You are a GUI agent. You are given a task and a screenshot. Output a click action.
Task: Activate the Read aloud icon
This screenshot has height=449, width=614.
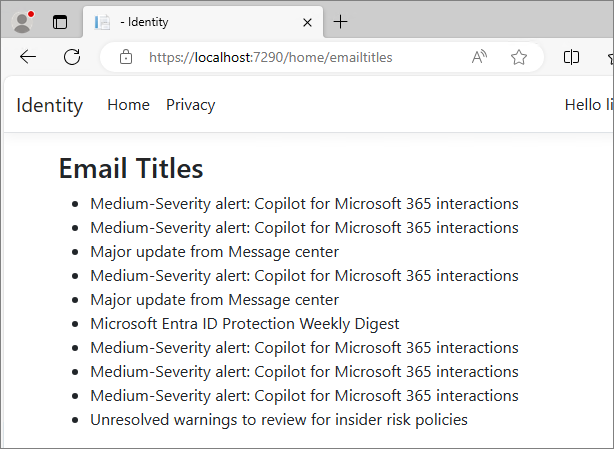(479, 57)
